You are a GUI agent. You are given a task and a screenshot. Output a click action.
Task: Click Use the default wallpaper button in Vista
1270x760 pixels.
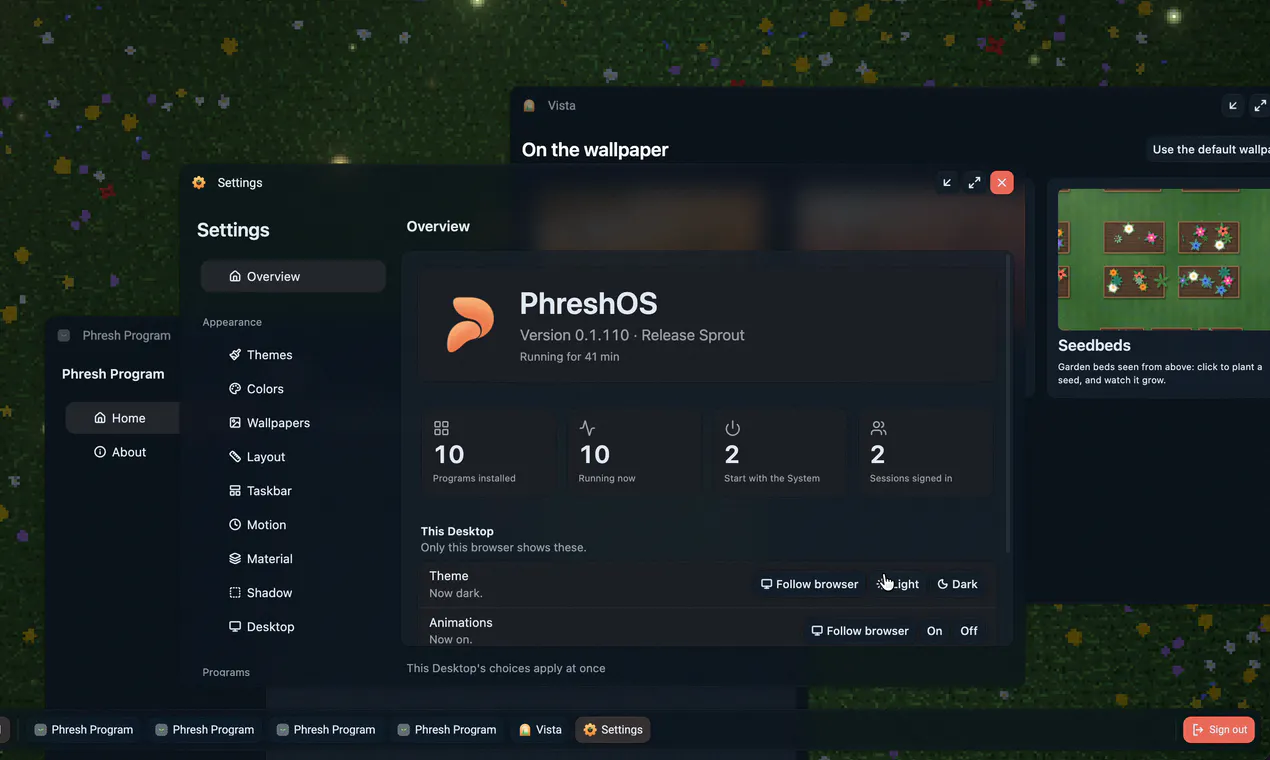[x=1208, y=149]
